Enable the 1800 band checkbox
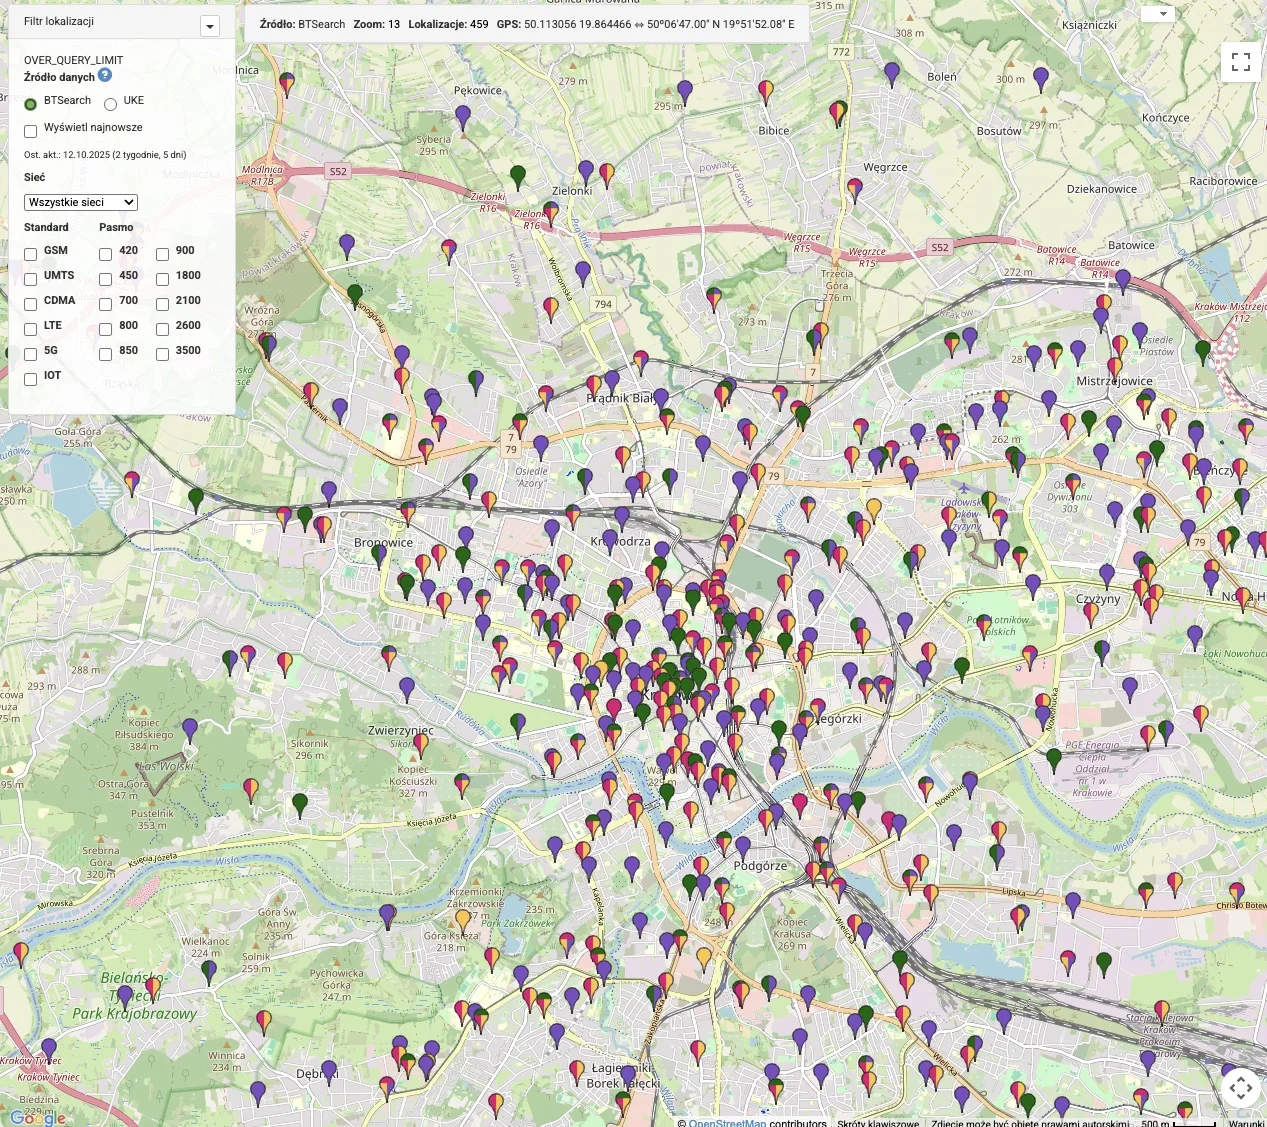 tap(162, 279)
